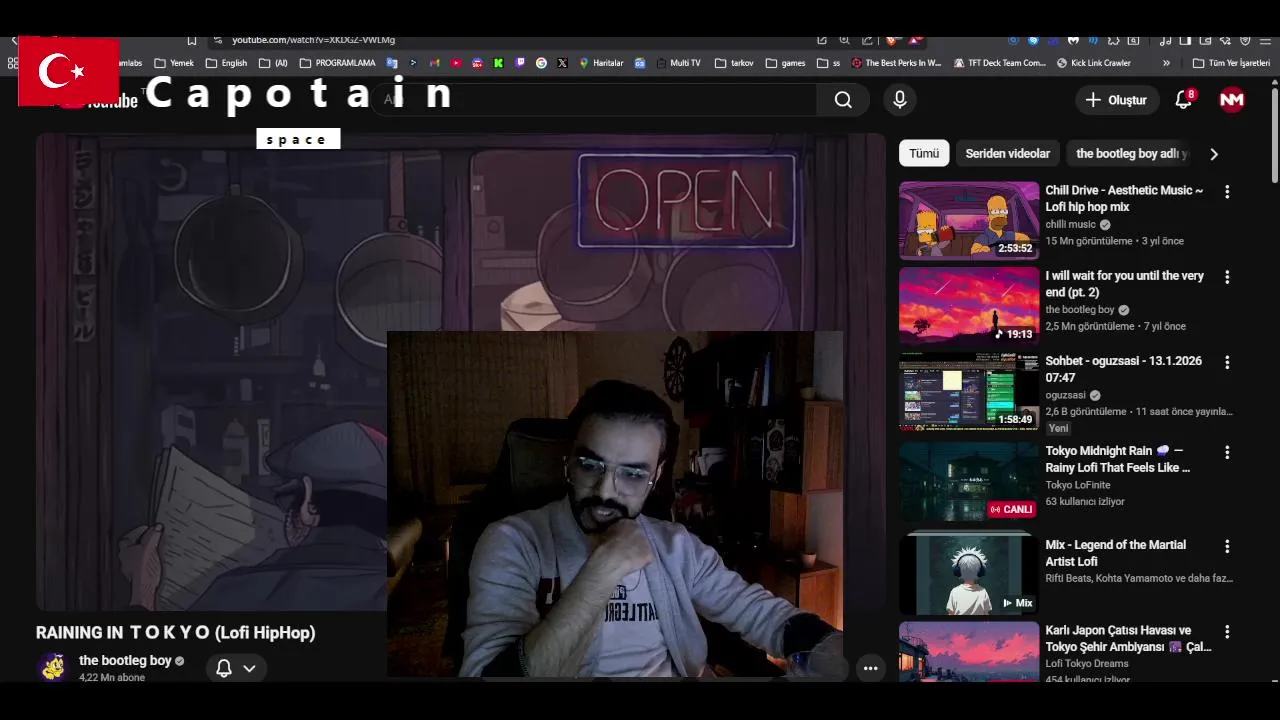Open the Tüm Yer İşaretleri folder

tap(1231, 63)
